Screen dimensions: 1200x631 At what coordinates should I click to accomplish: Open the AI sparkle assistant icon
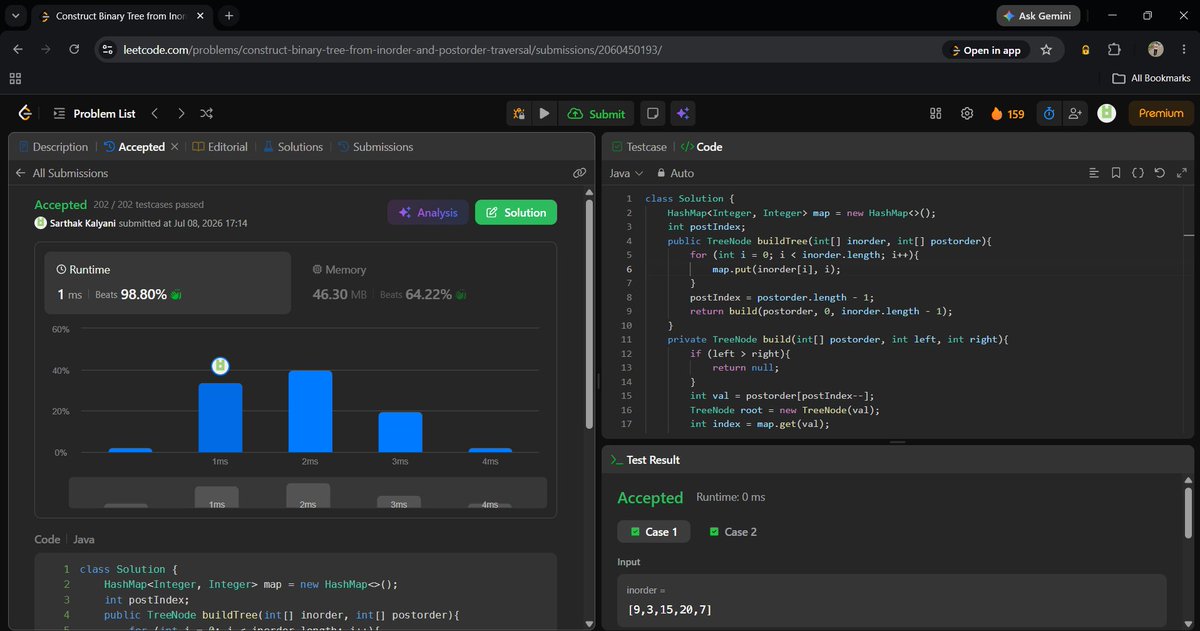coord(682,113)
